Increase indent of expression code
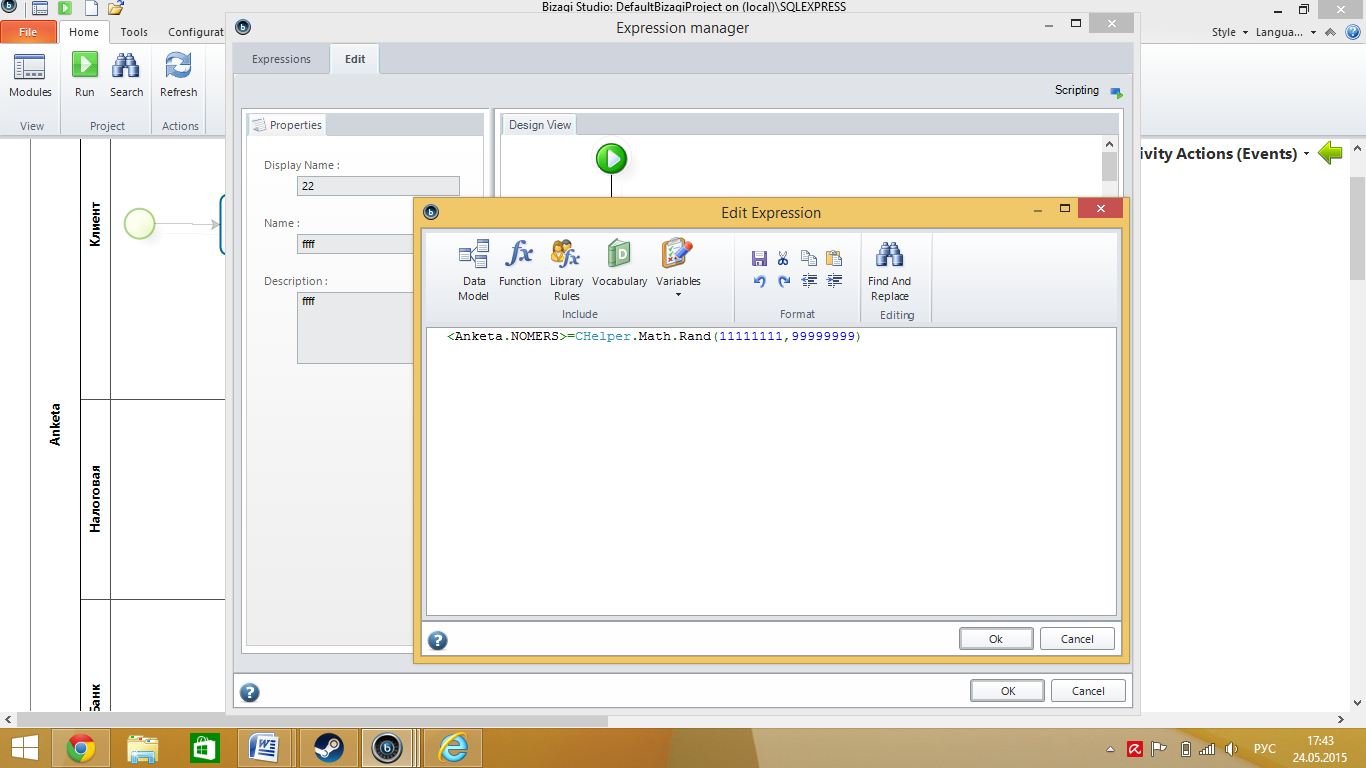 point(834,281)
